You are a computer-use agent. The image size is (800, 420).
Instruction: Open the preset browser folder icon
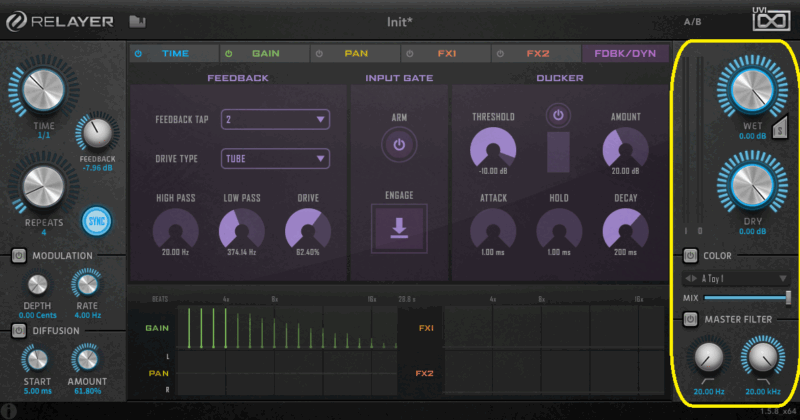(x=137, y=21)
